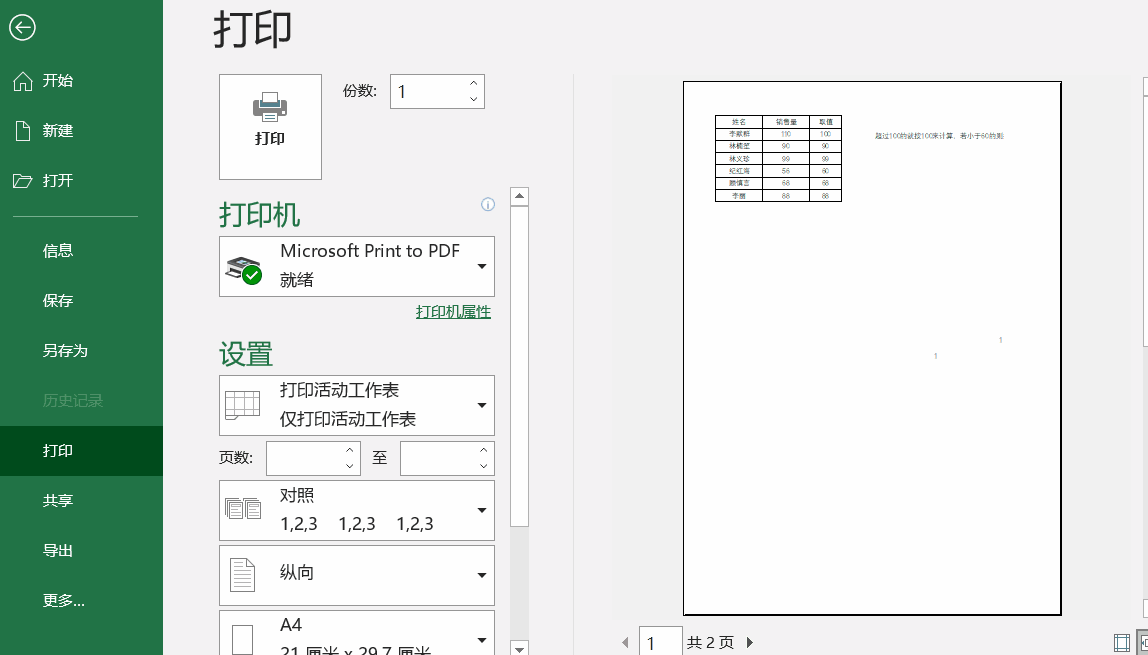Go to the next preview page

(x=750, y=643)
